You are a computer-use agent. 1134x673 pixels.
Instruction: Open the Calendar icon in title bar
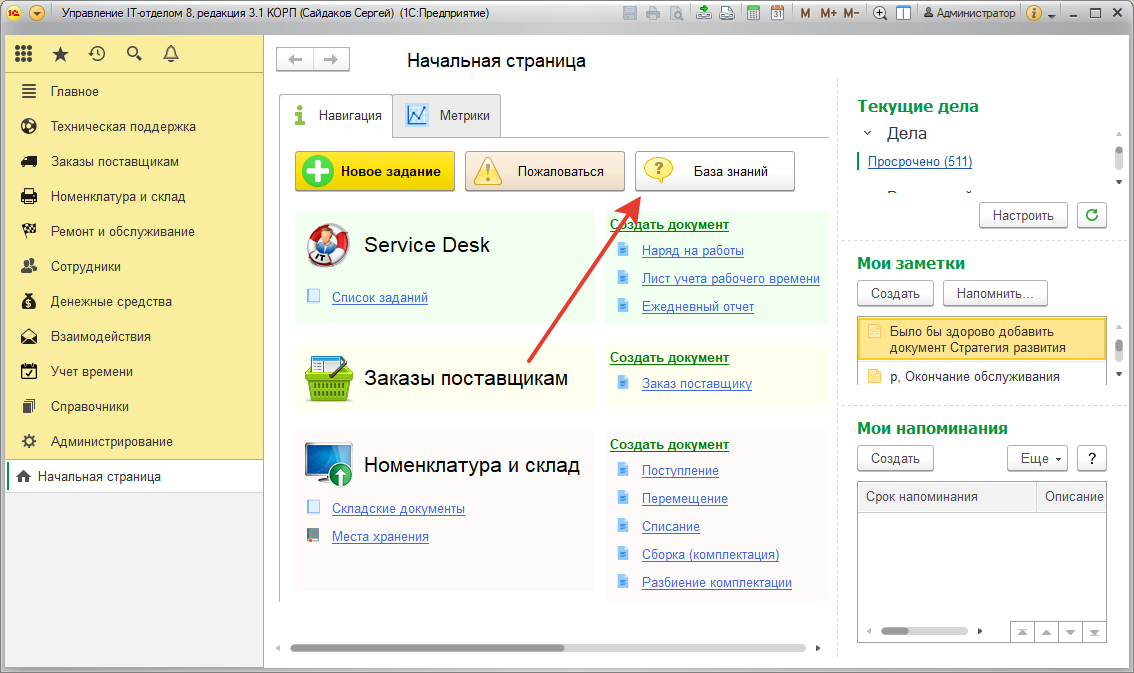777,13
